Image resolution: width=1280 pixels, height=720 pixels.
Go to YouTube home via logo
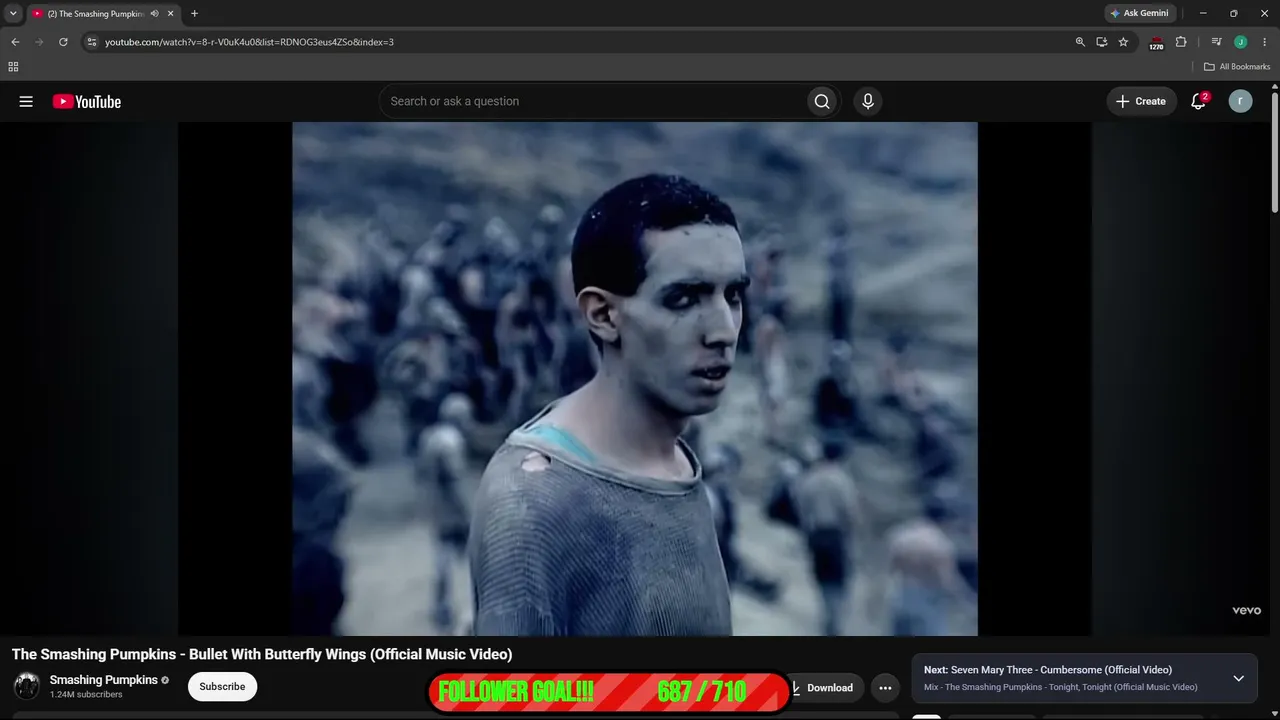coord(87,101)
